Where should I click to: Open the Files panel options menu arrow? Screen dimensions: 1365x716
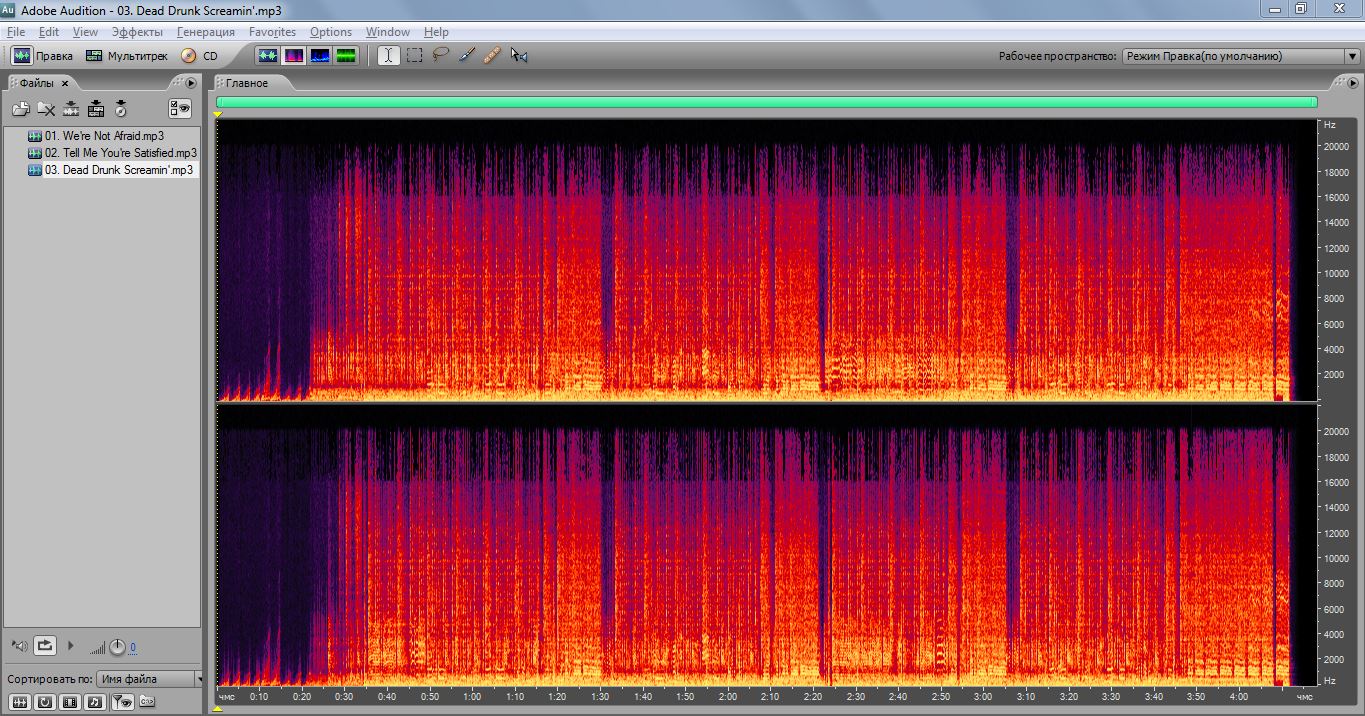pyautogui.click(x=191, y=83)
